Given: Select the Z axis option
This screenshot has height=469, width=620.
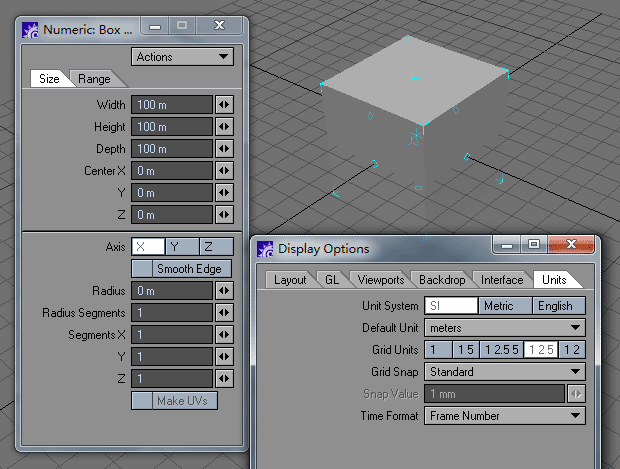Looking at the screenshot, I should (x=216, y=247).
